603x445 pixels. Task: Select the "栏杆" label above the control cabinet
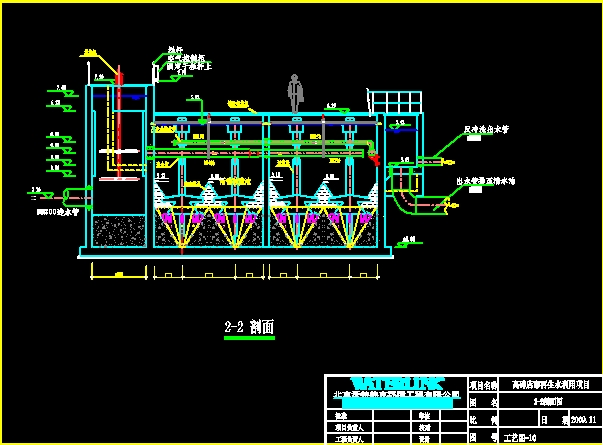[x=175, y=50]
